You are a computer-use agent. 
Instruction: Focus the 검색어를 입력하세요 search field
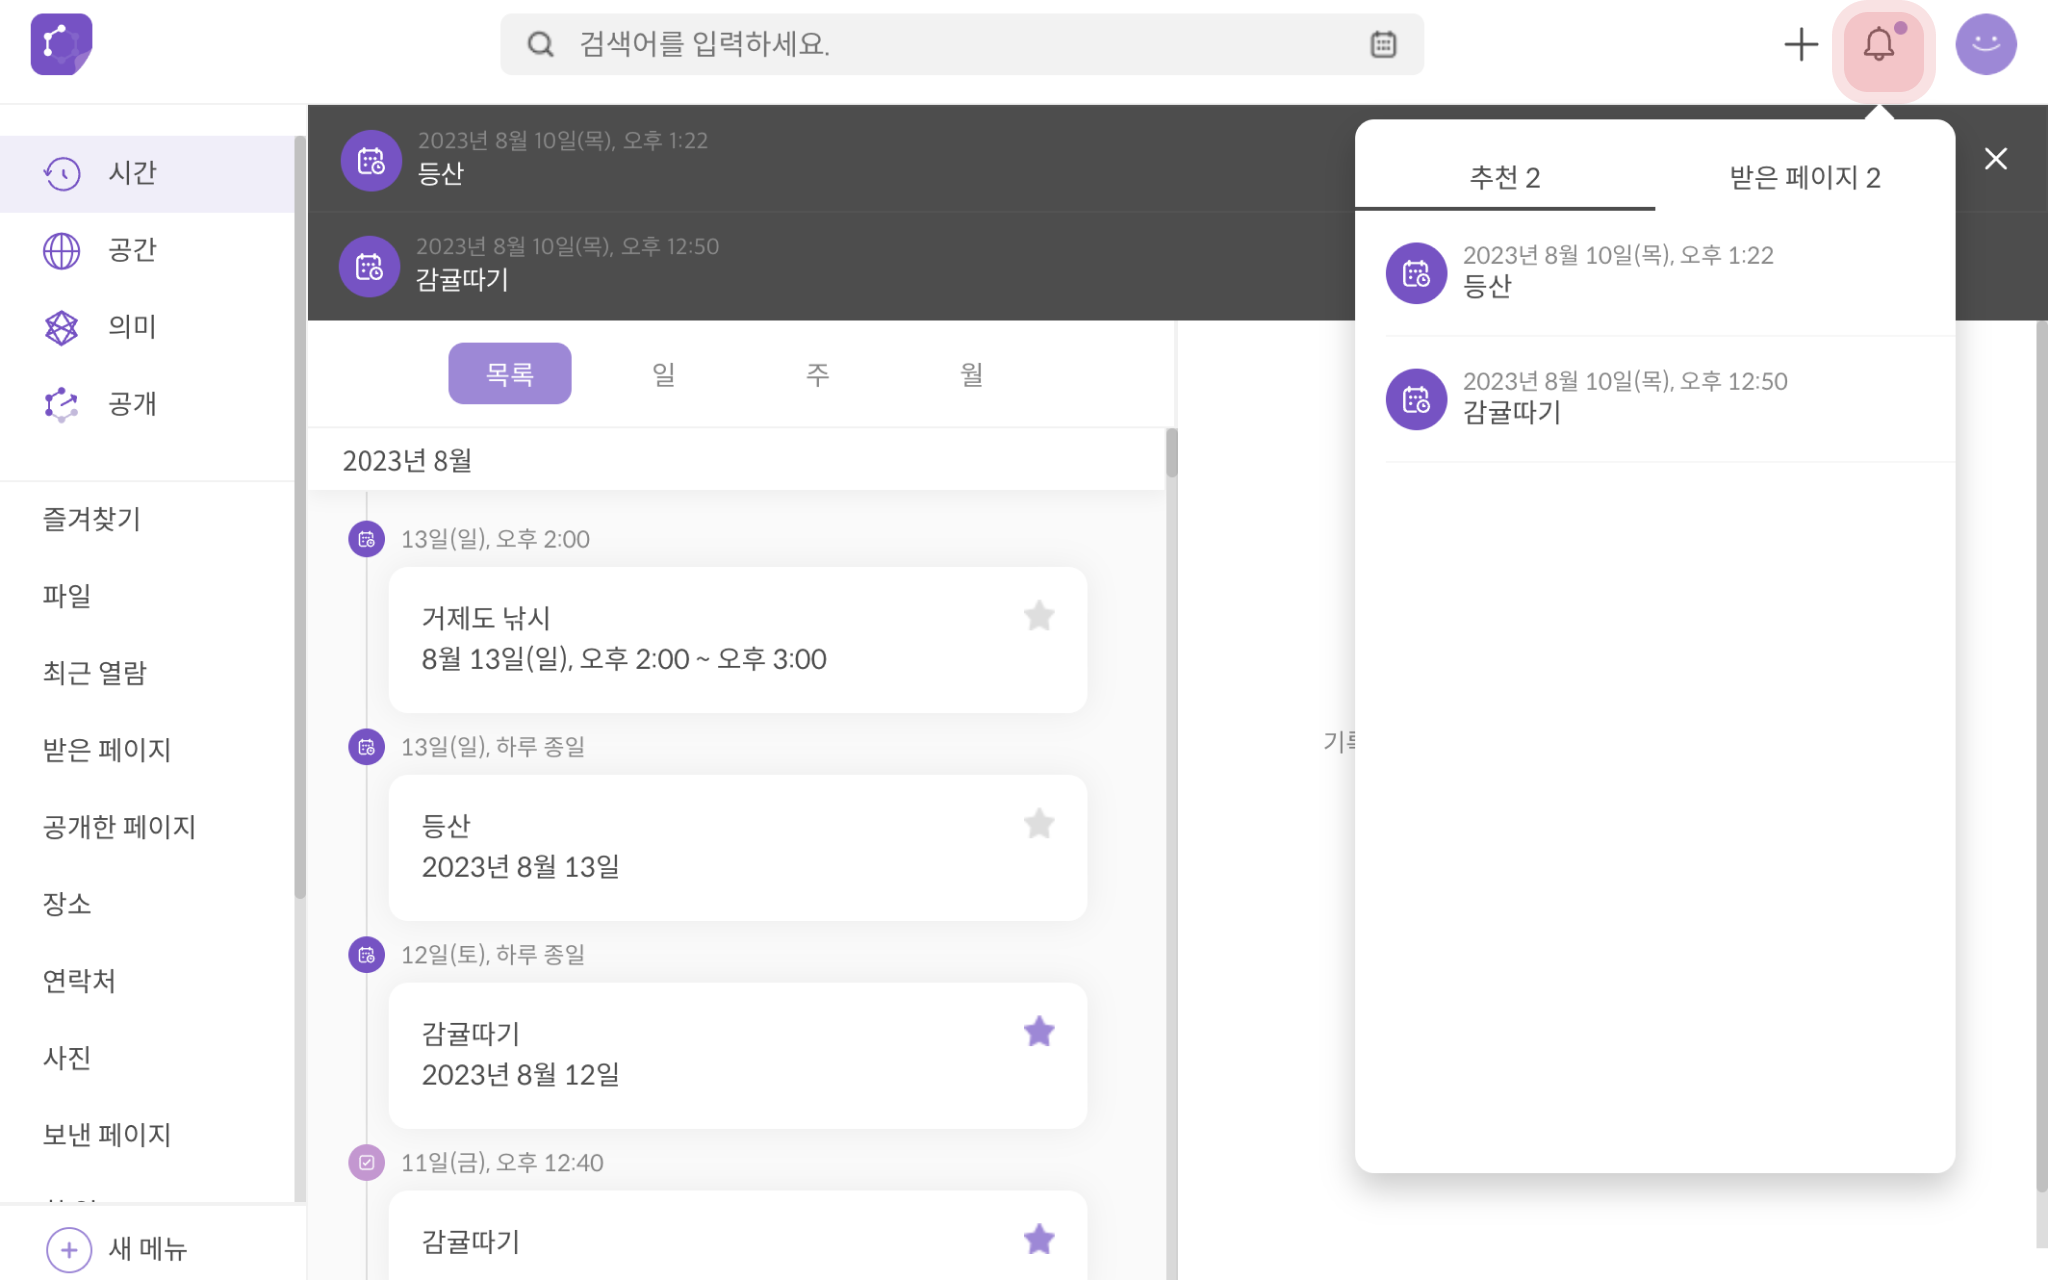pos(962,44)
